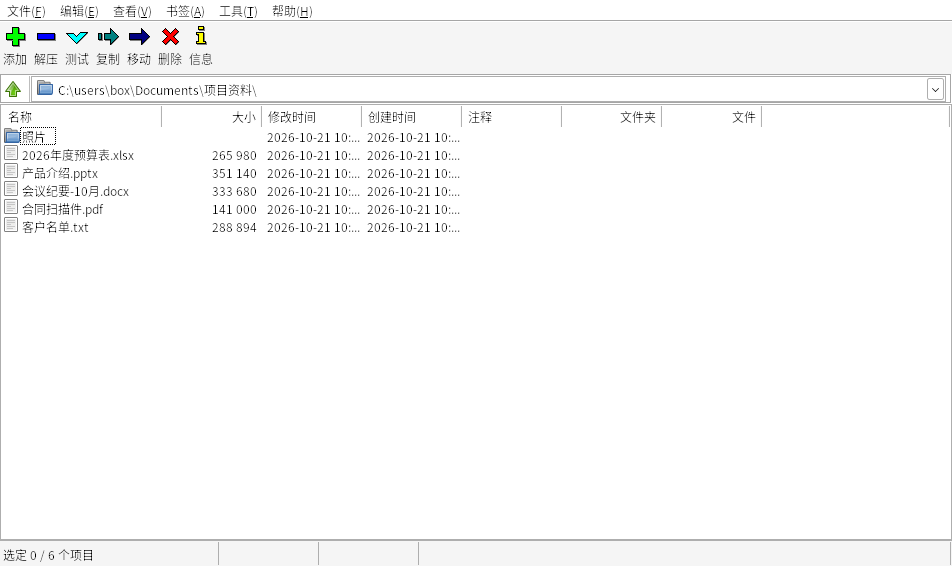Click the 注释 column header
This screenshot has width=952, height=566.
click(x=512, y=117)
